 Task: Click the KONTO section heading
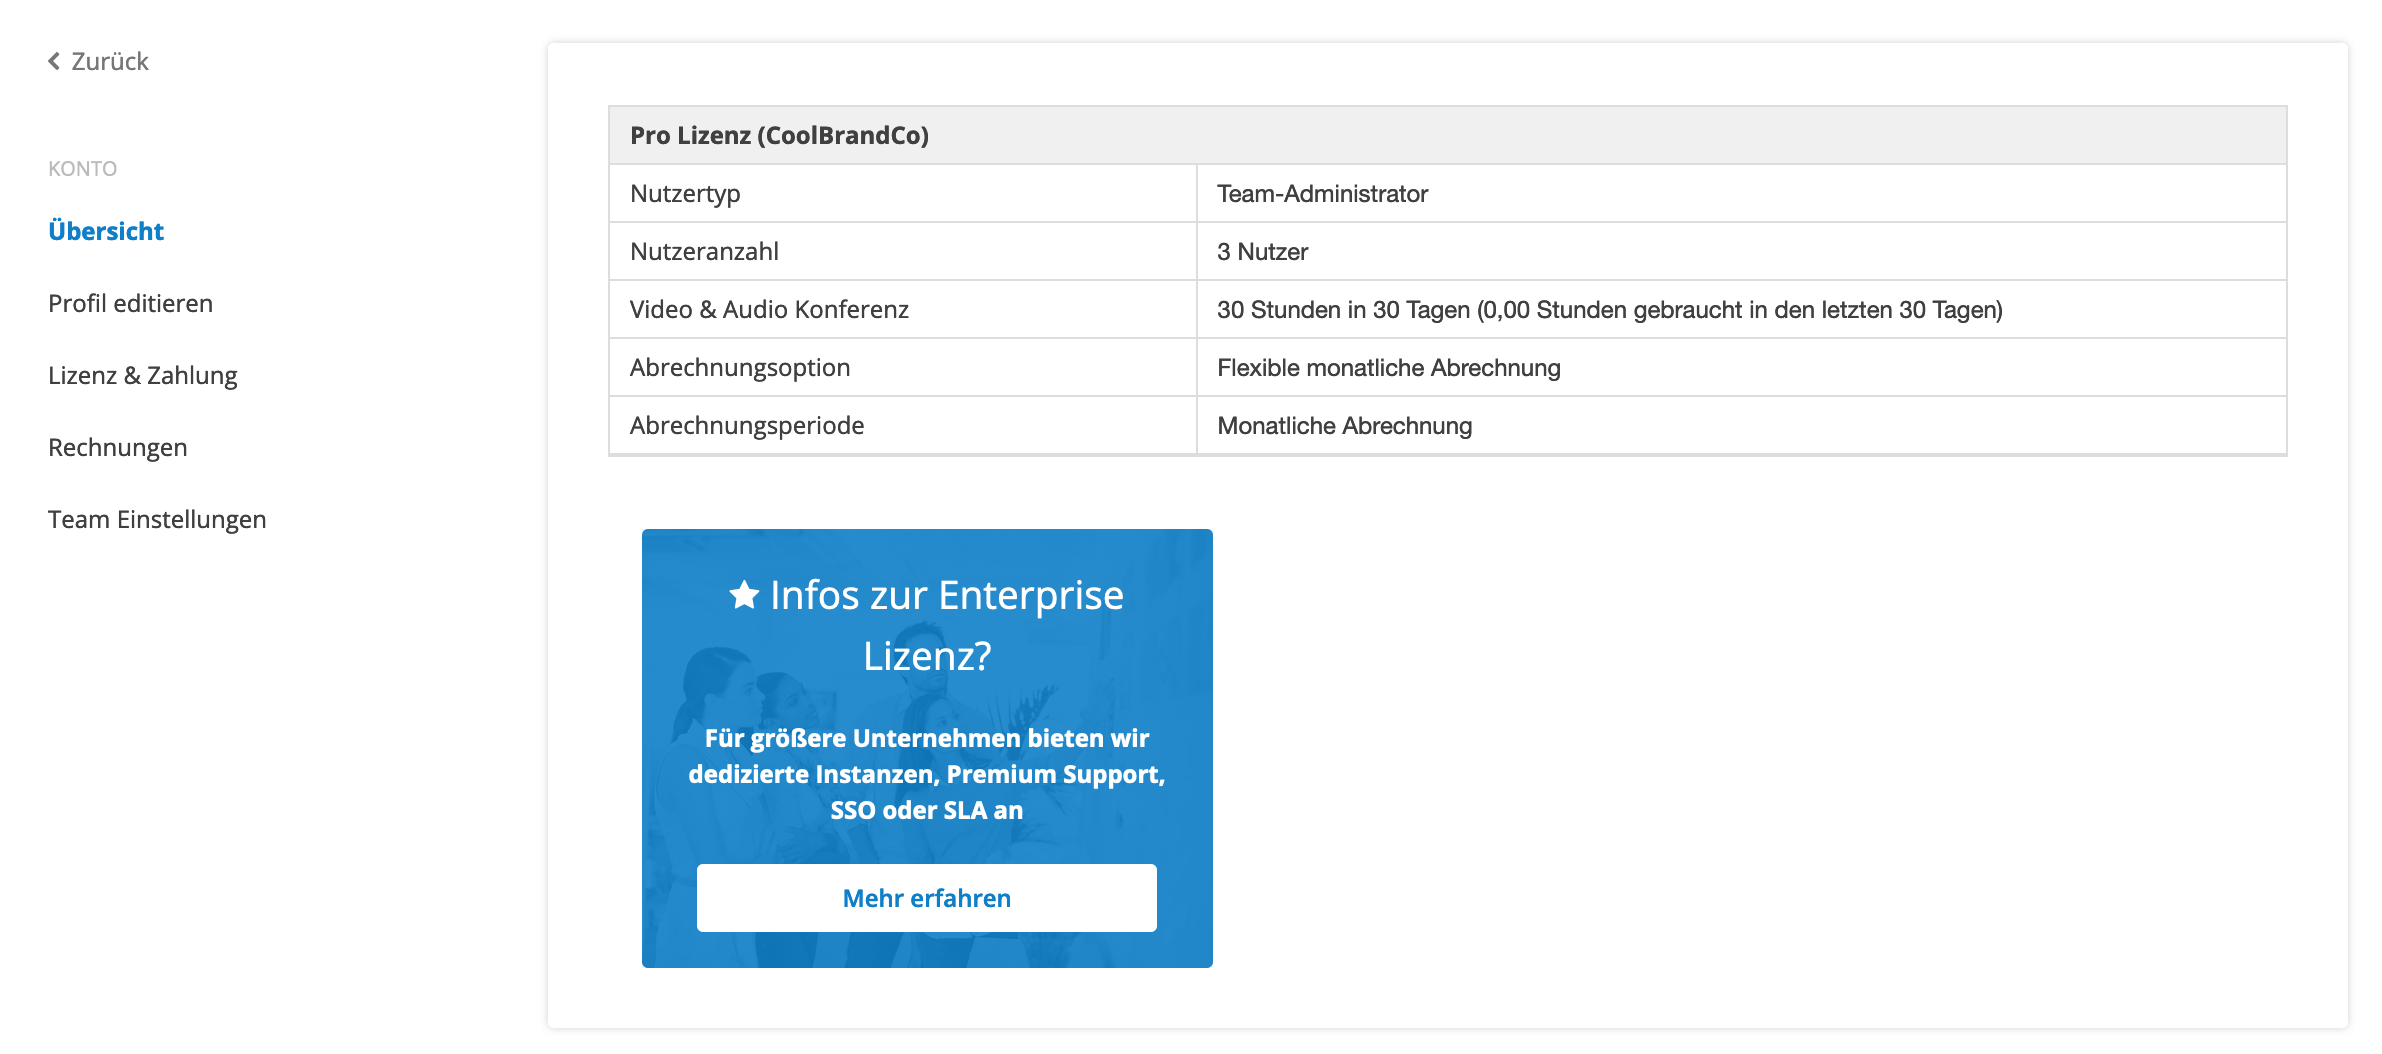click(x=83, y=168)
